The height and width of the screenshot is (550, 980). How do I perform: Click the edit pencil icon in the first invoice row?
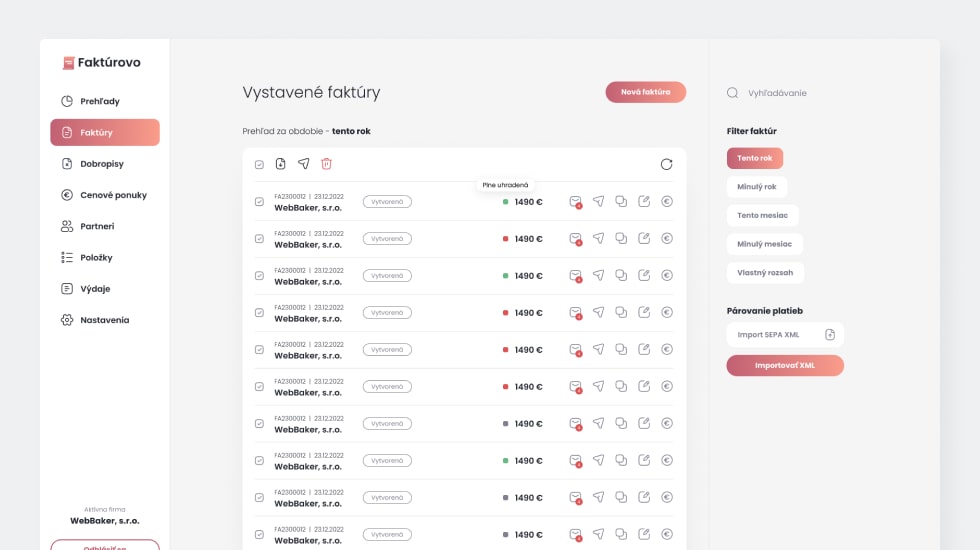pyautogui.click(x=644, y=201)
